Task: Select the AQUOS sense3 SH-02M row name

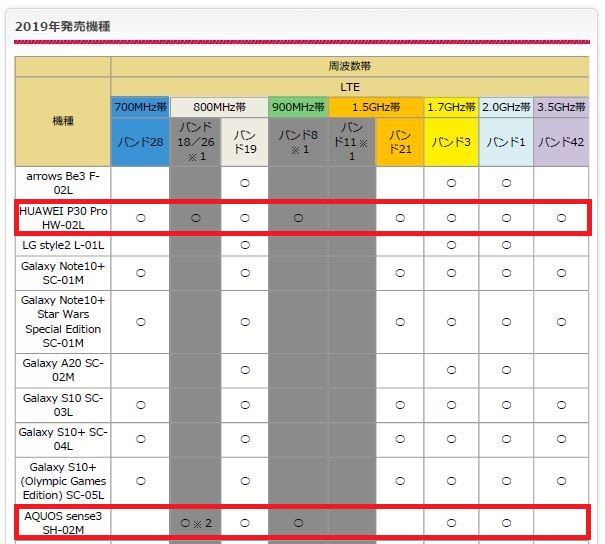Action: coord(63,523)
